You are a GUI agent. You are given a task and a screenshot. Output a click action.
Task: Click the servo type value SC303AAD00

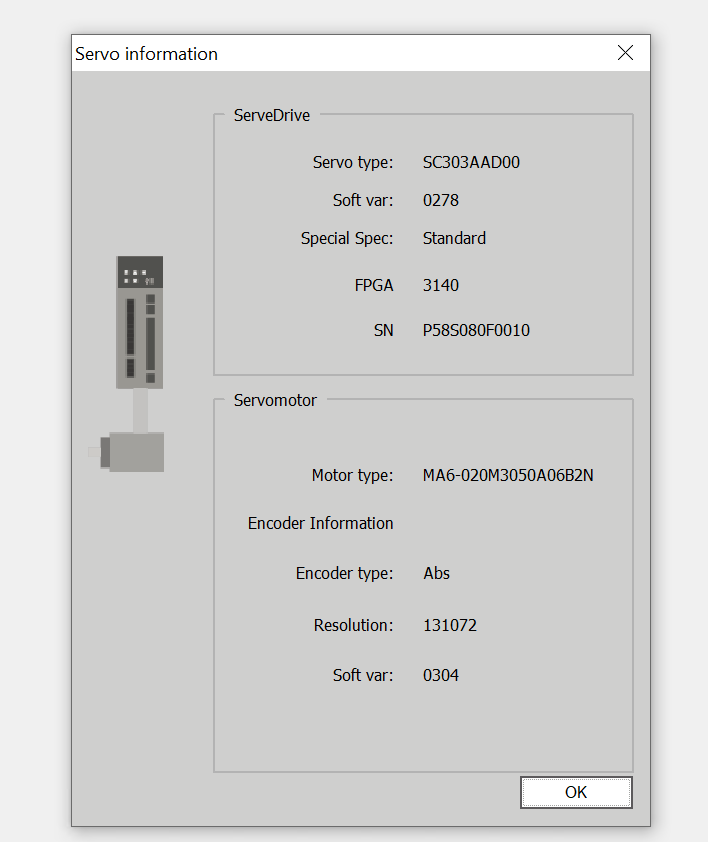pyautogui.click(x=471, y=162)
